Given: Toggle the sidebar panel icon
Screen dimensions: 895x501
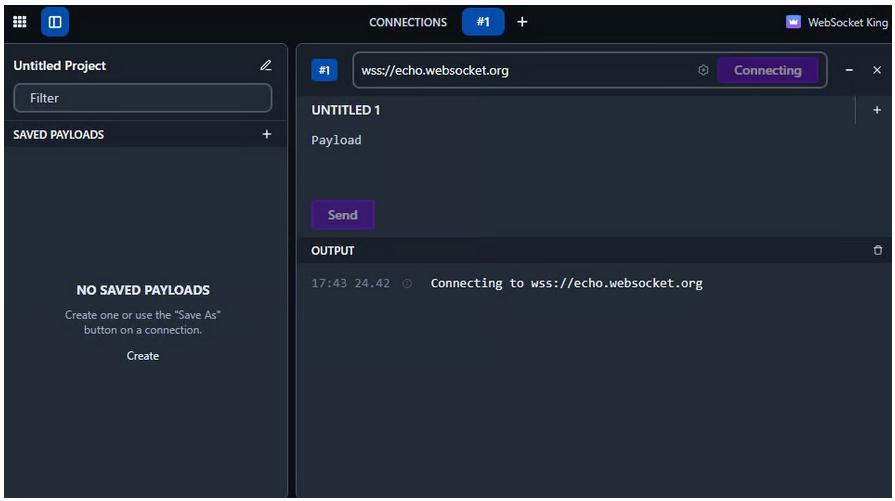Looking at the screenshot, I should pyautogui.click(x=55, y=21).
